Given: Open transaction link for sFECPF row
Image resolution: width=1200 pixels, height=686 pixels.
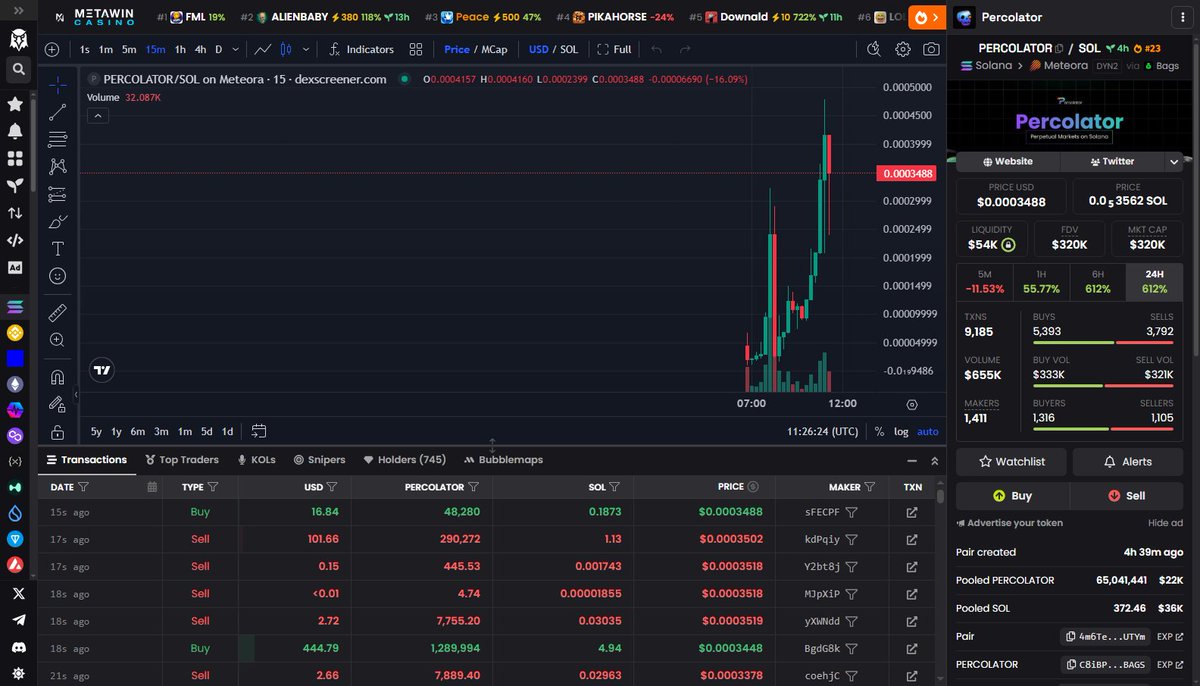Looking at the screenshot, I should 912,512.
